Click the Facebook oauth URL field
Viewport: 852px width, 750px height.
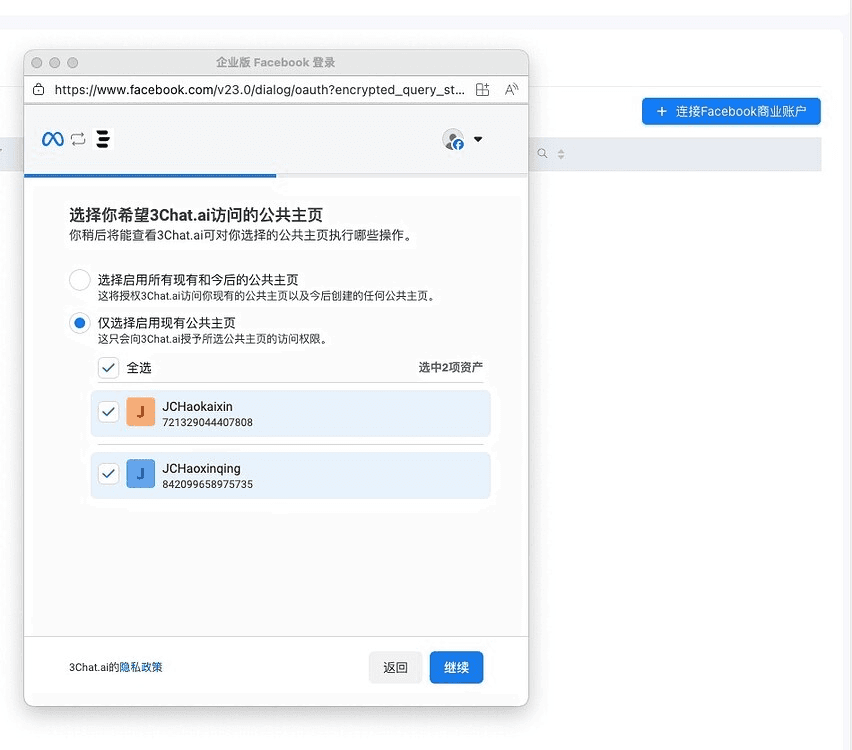click(x=259, y=90)
